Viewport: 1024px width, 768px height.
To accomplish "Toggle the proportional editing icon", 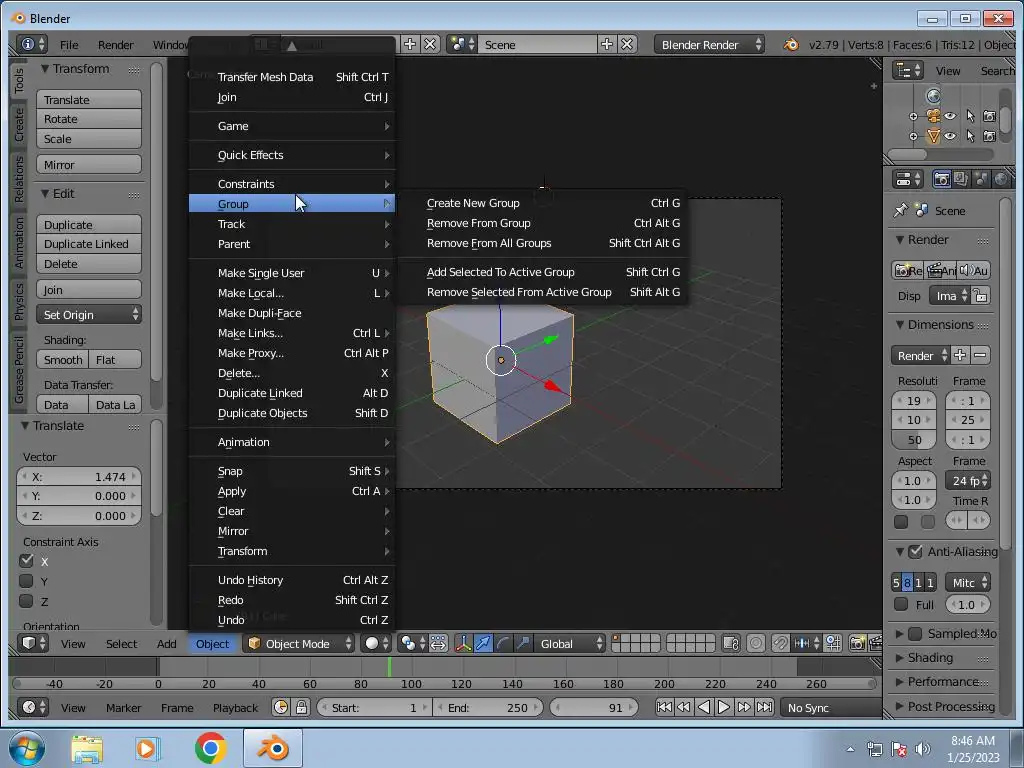I will point(756,643).
